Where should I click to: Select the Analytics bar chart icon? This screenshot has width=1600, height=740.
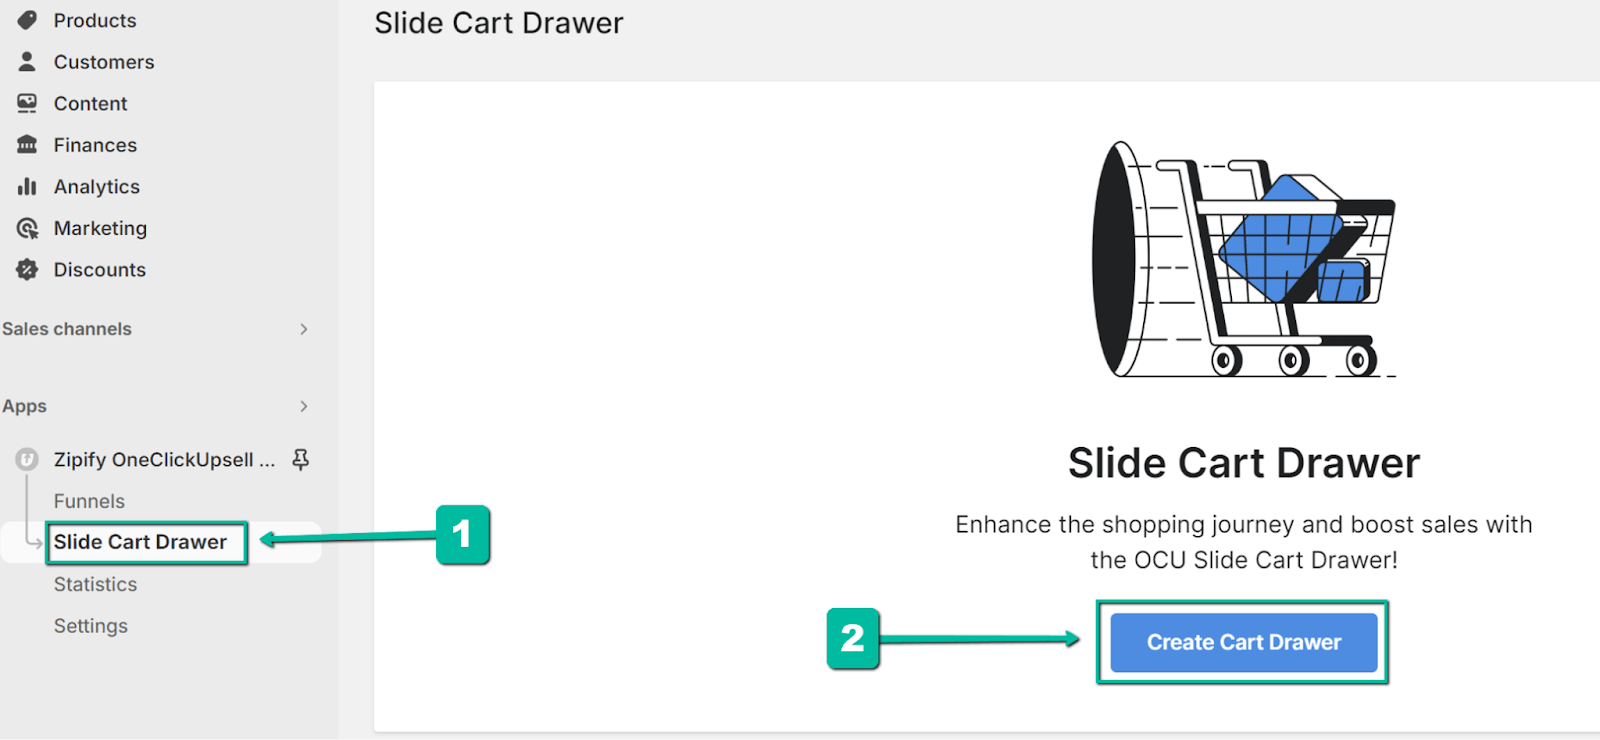[27, 186]
